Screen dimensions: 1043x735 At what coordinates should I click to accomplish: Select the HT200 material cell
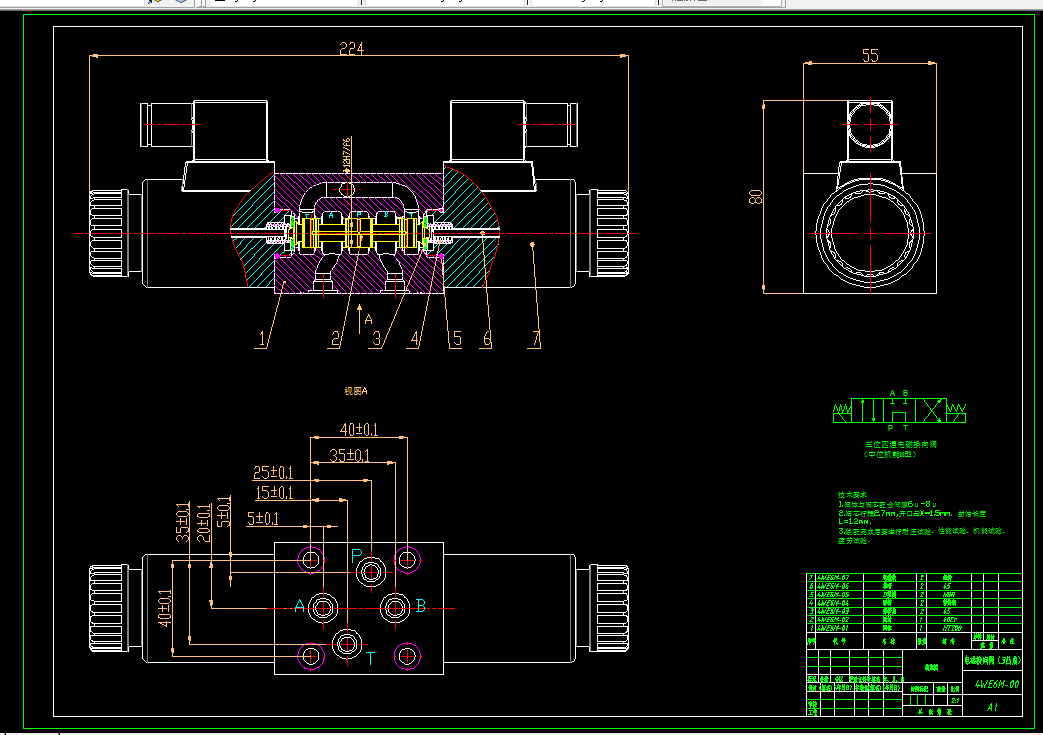[952, 628]
